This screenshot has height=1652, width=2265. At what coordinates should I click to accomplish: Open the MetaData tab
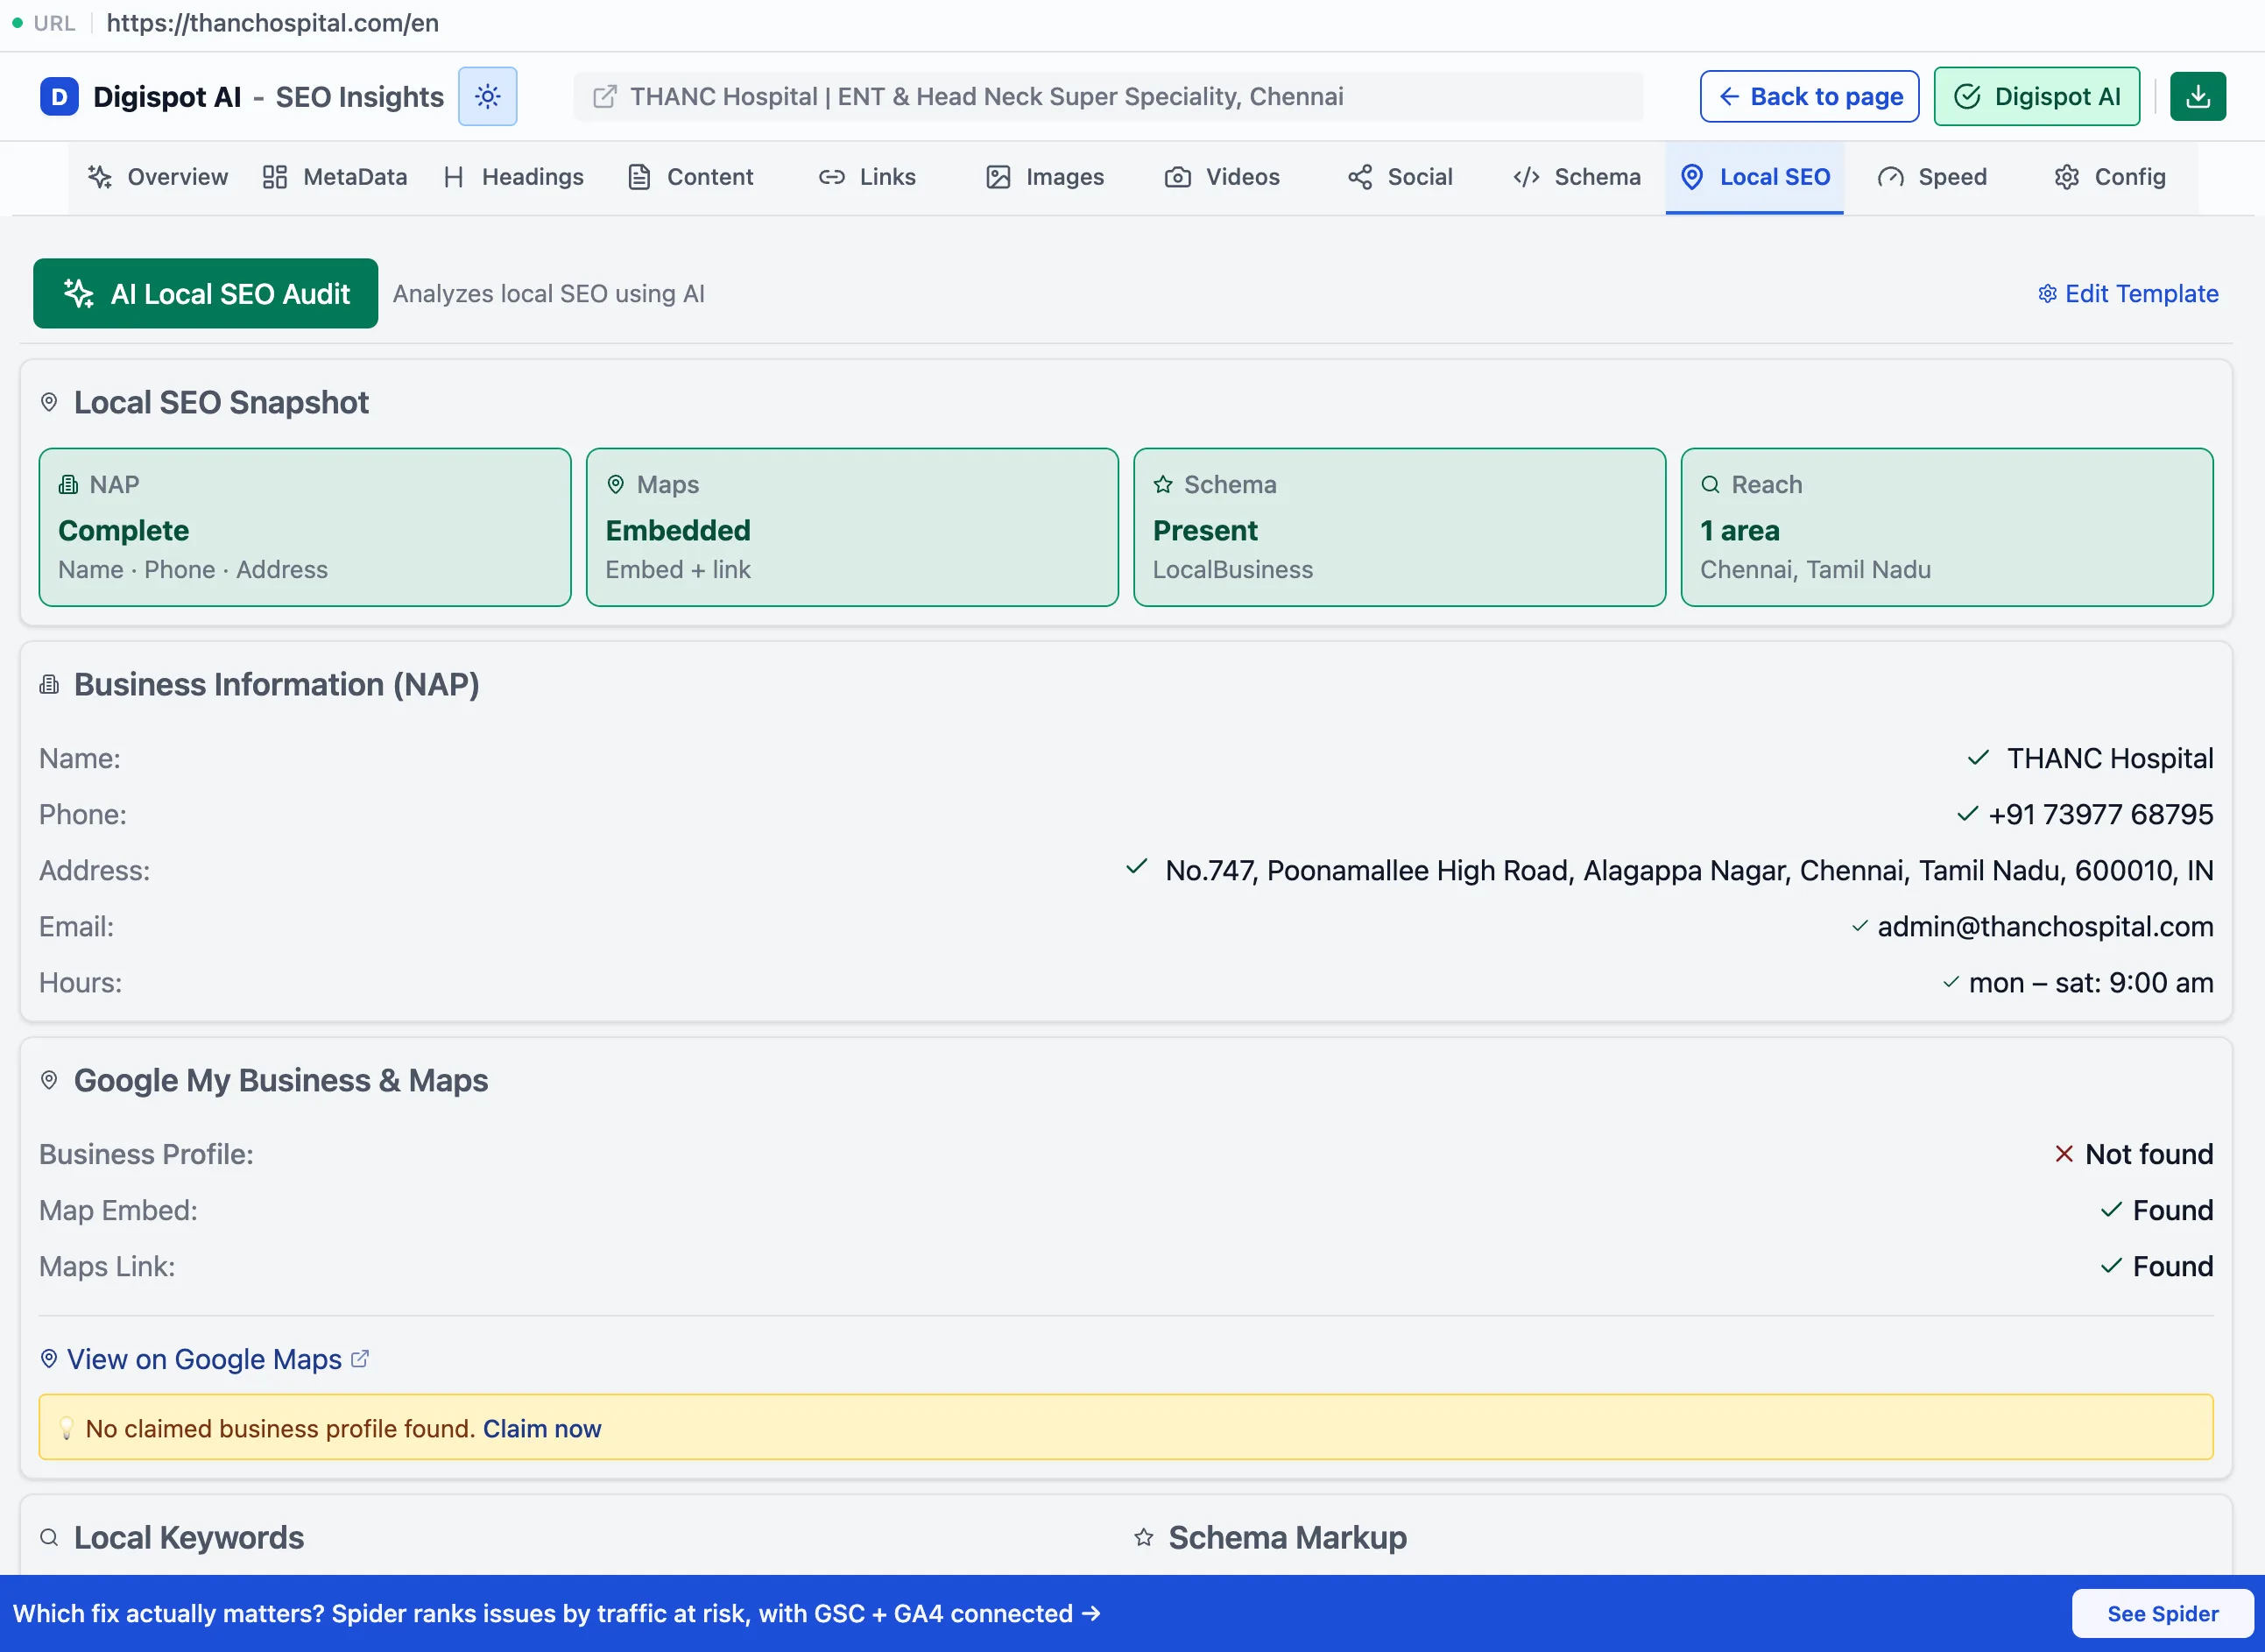pos(335,177)
